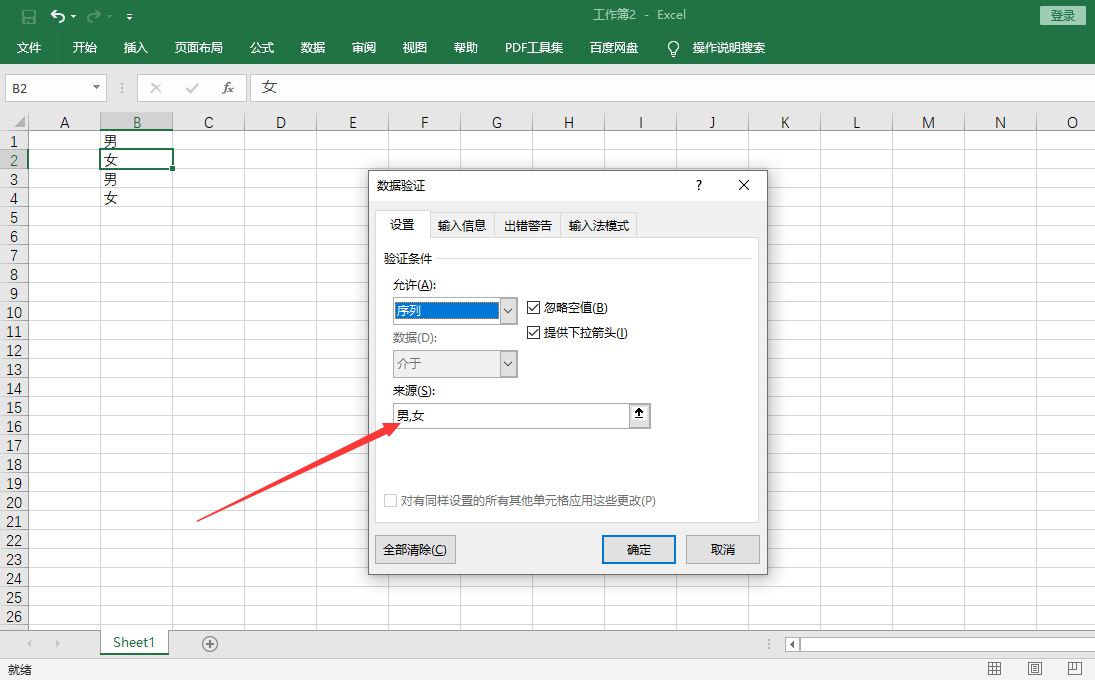Image resolution: width=1095 pixels, height=680 pixels.
Task: Open the 输入信息 tab
Action: click(x=462, y=226)
